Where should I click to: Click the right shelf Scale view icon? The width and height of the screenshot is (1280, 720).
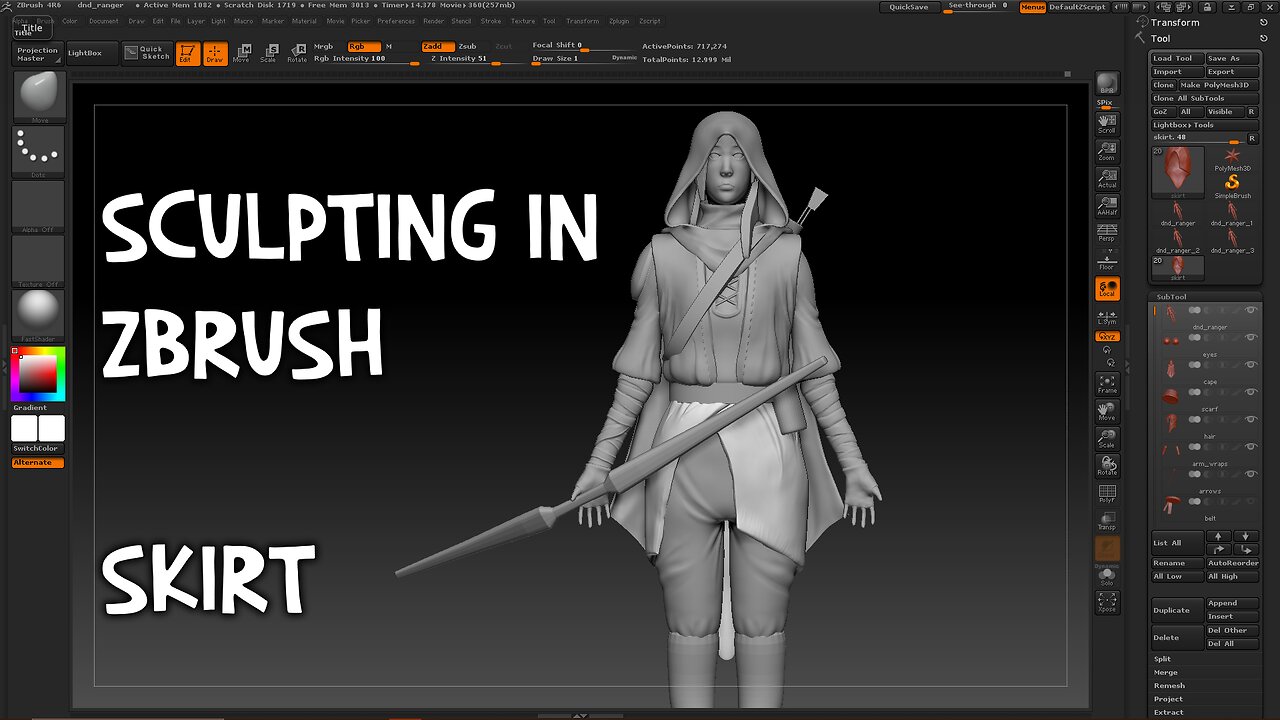click(1107, 438)
